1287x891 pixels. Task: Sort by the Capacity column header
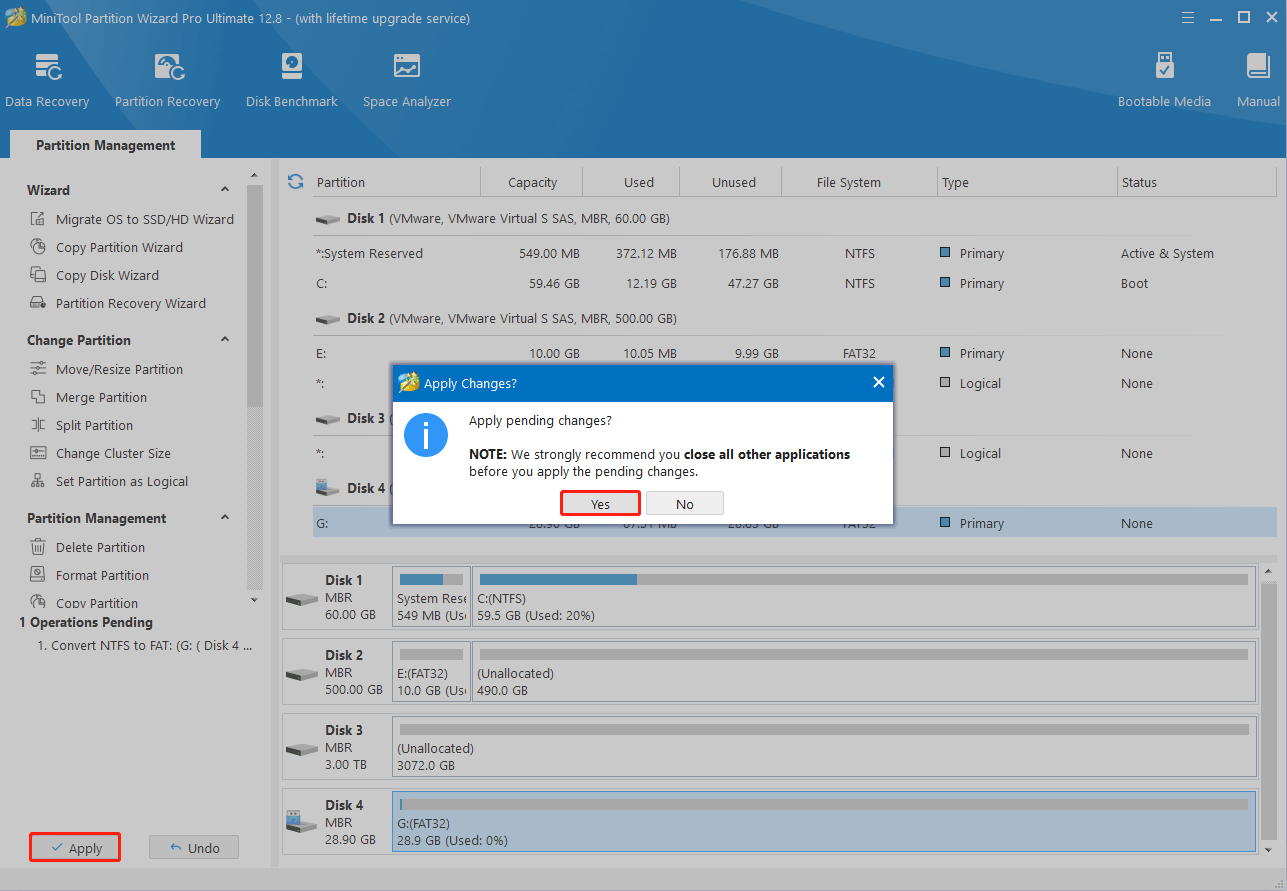532,182
